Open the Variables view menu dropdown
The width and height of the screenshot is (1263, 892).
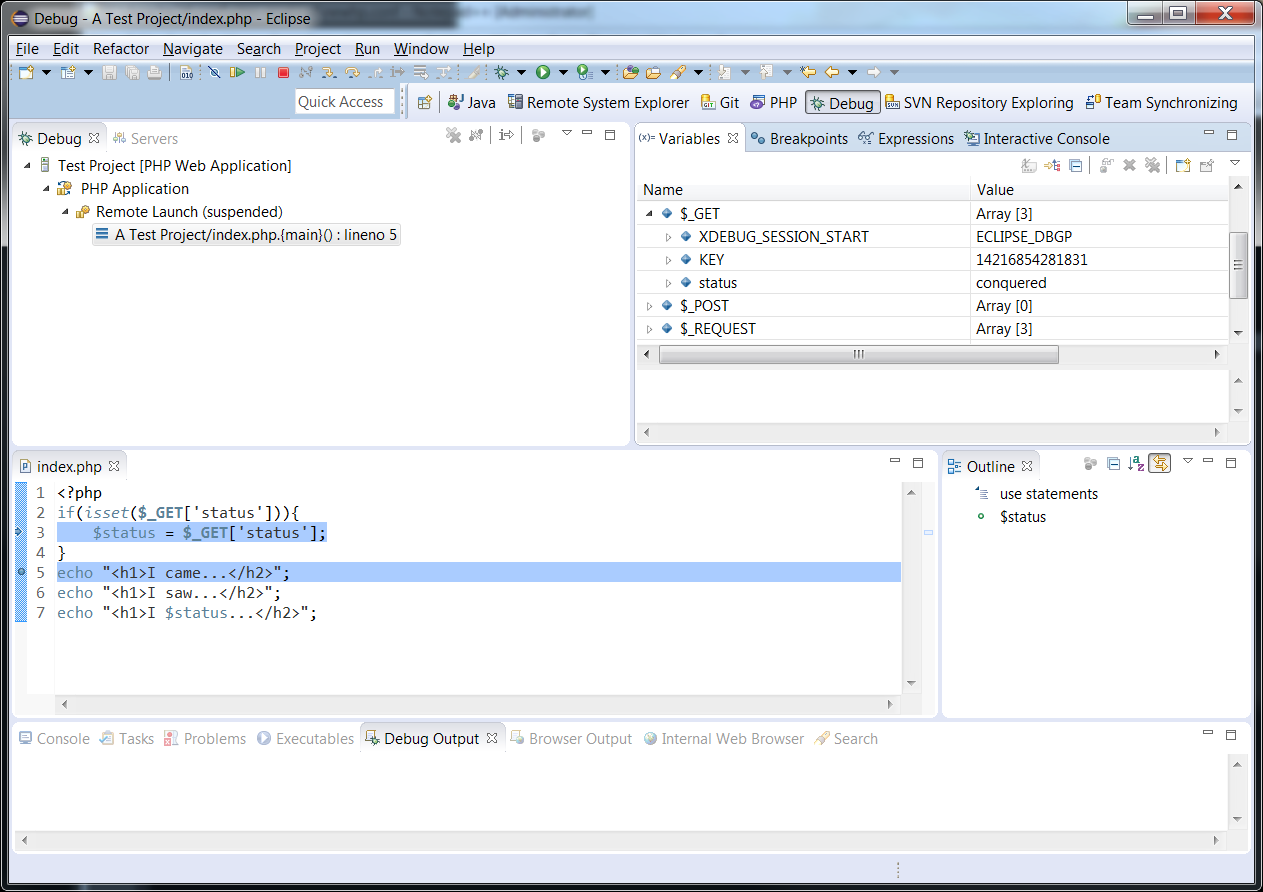(1235, 163)
